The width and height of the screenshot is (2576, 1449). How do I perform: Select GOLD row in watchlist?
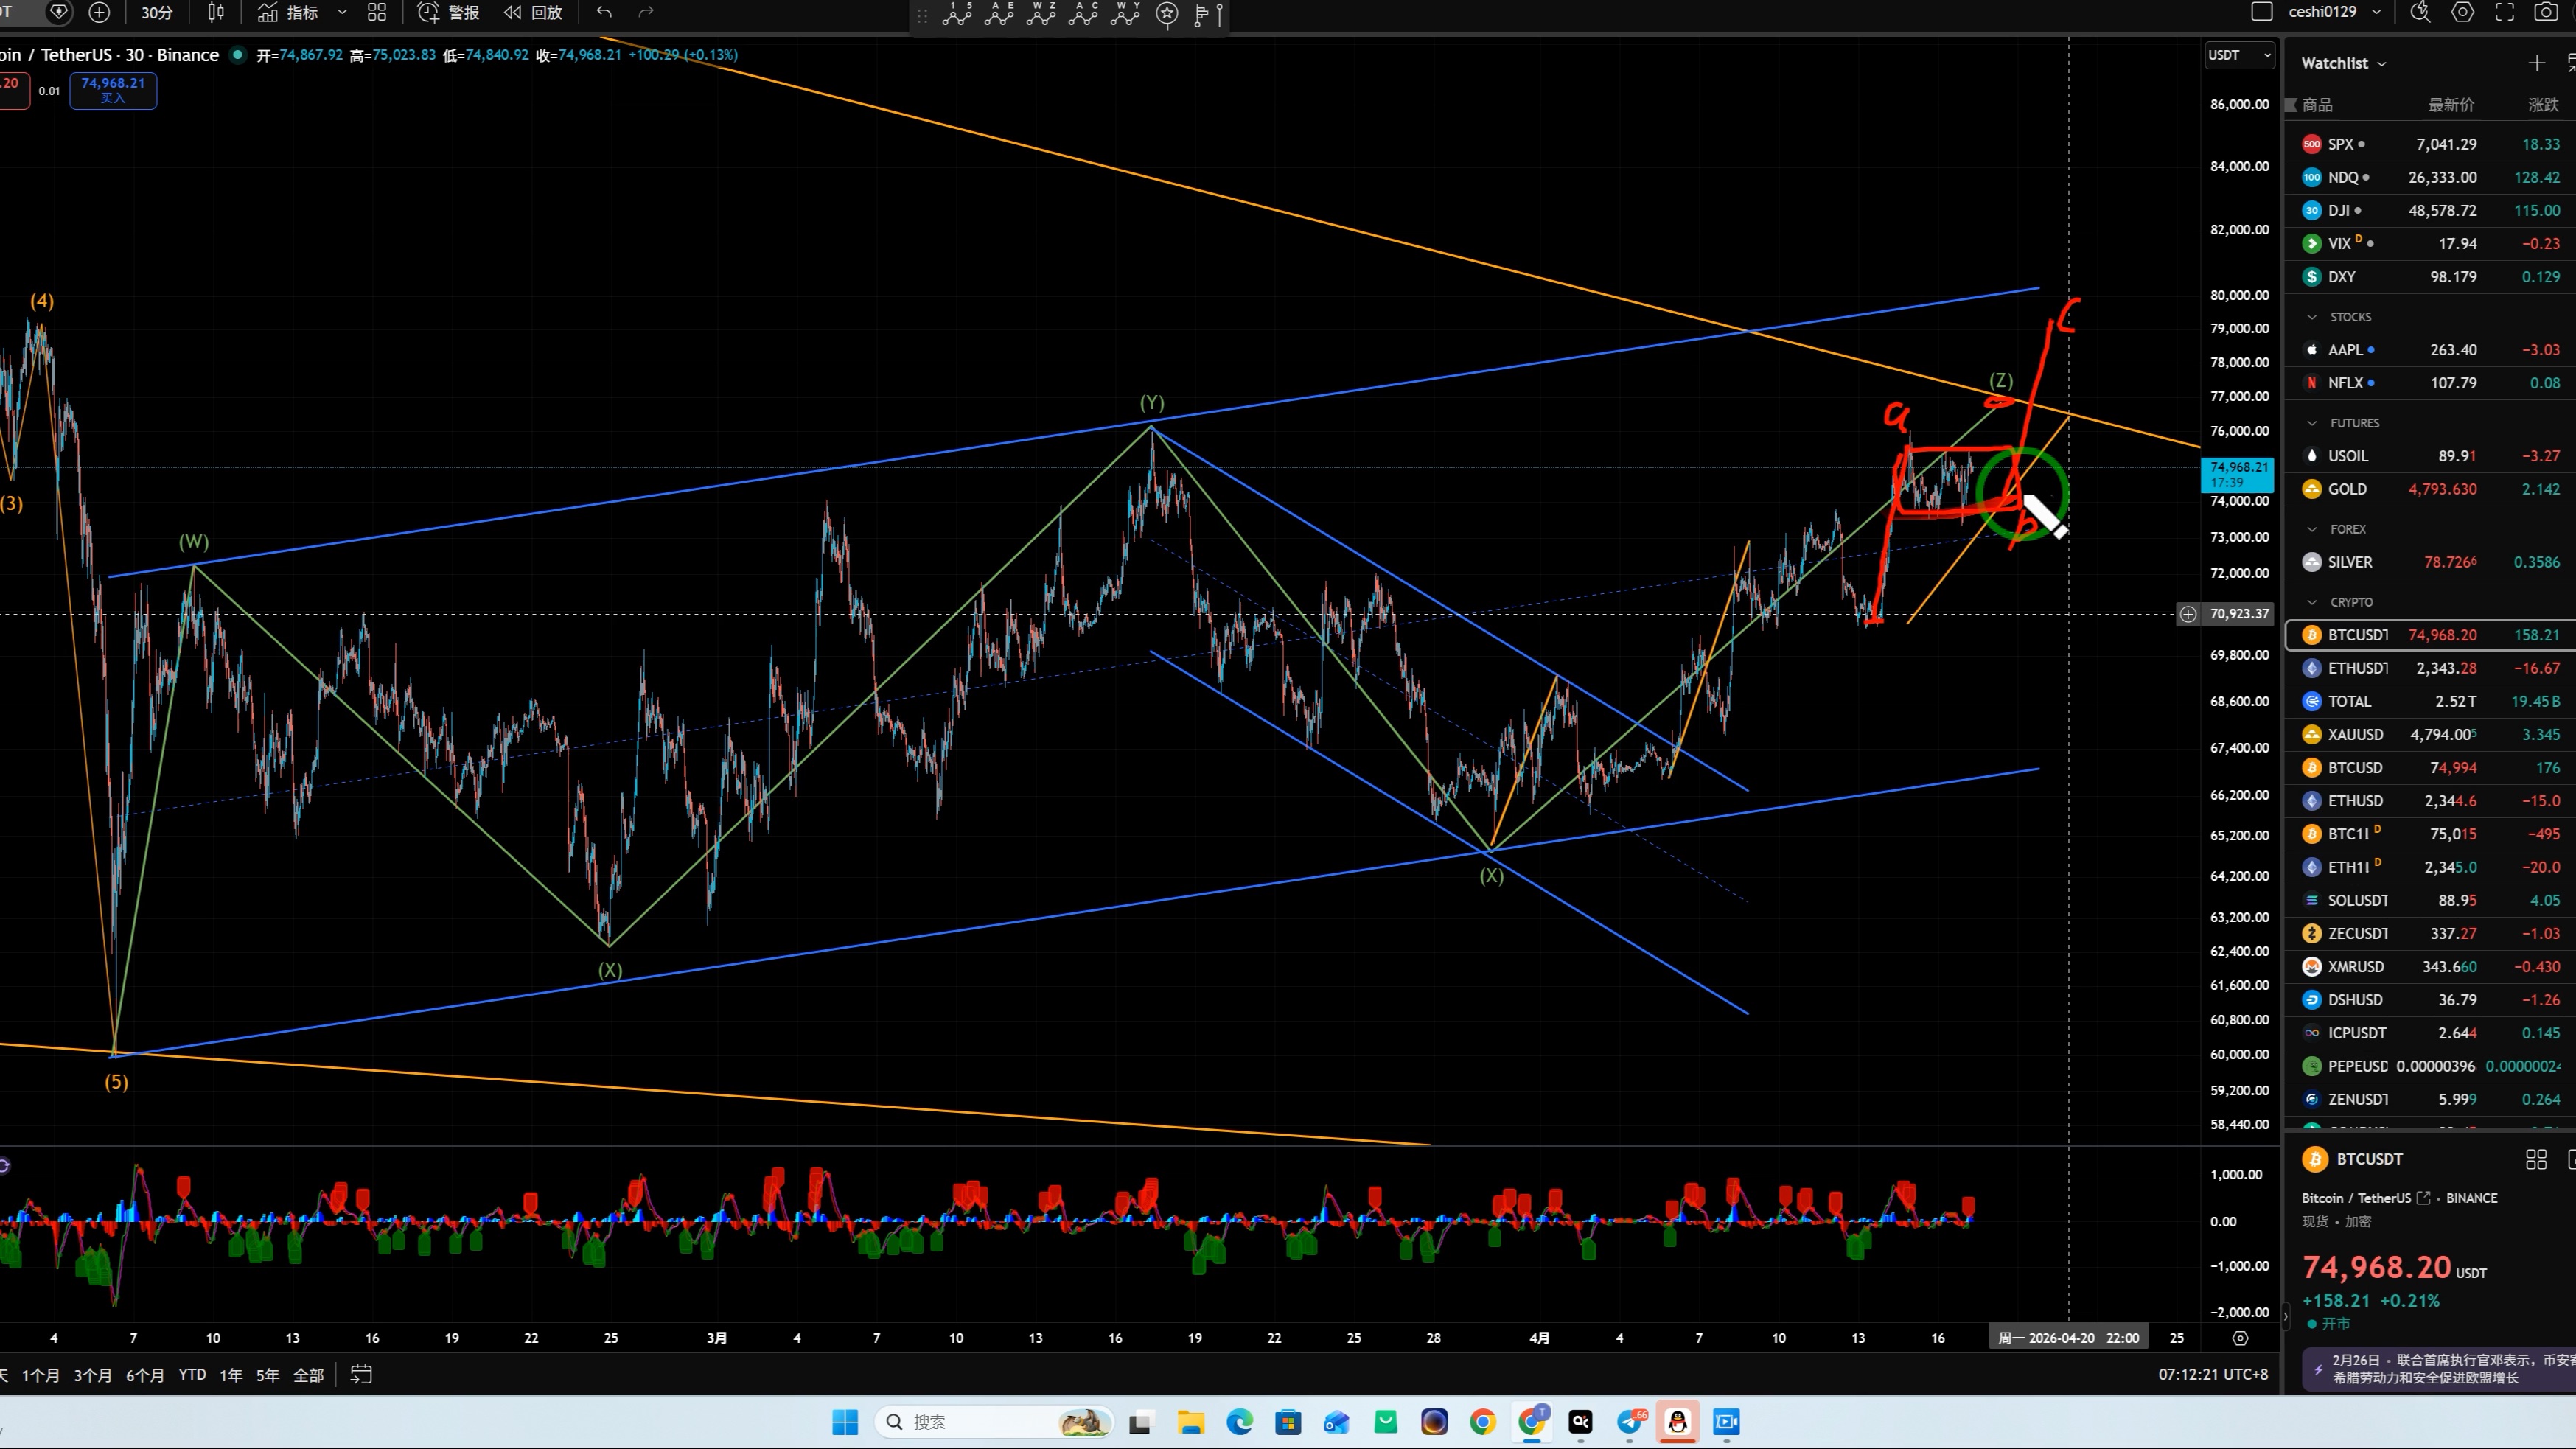tap(2430, 489)
